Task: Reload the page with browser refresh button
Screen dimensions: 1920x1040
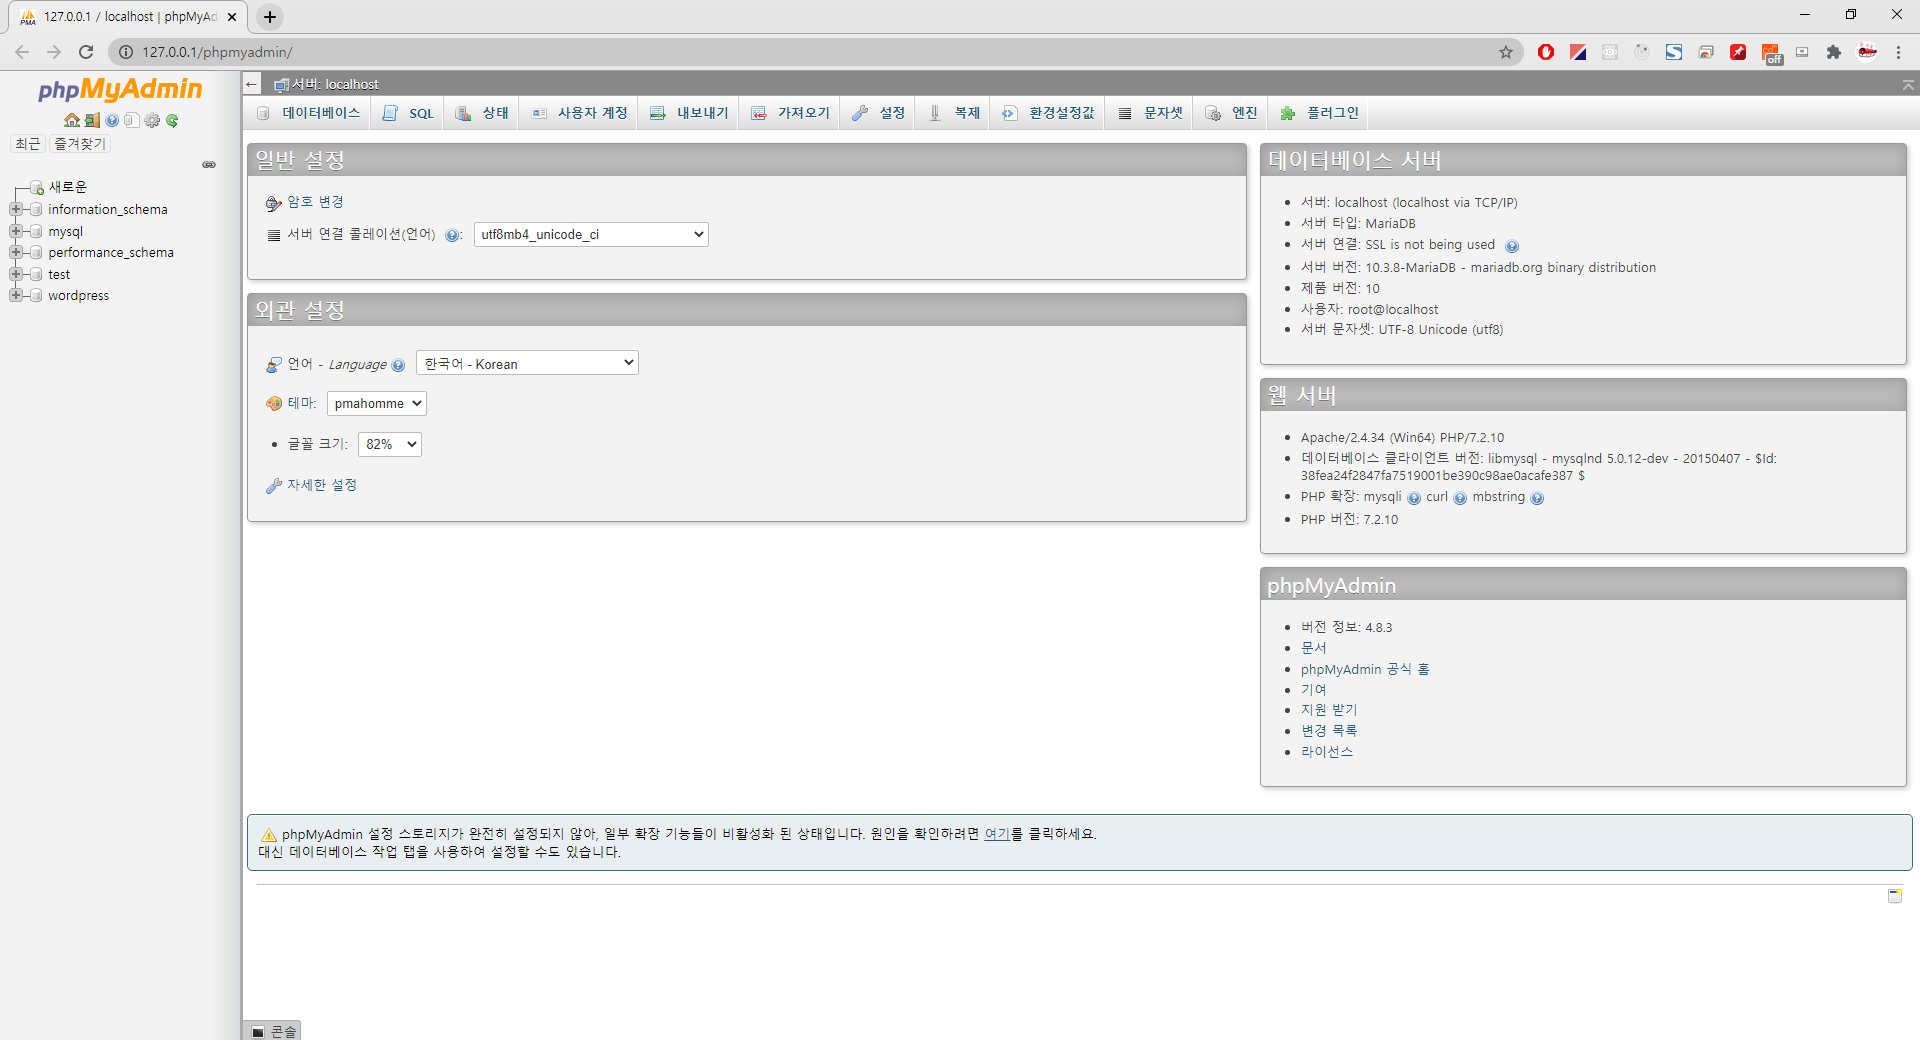Action: (x=86, y=52)
